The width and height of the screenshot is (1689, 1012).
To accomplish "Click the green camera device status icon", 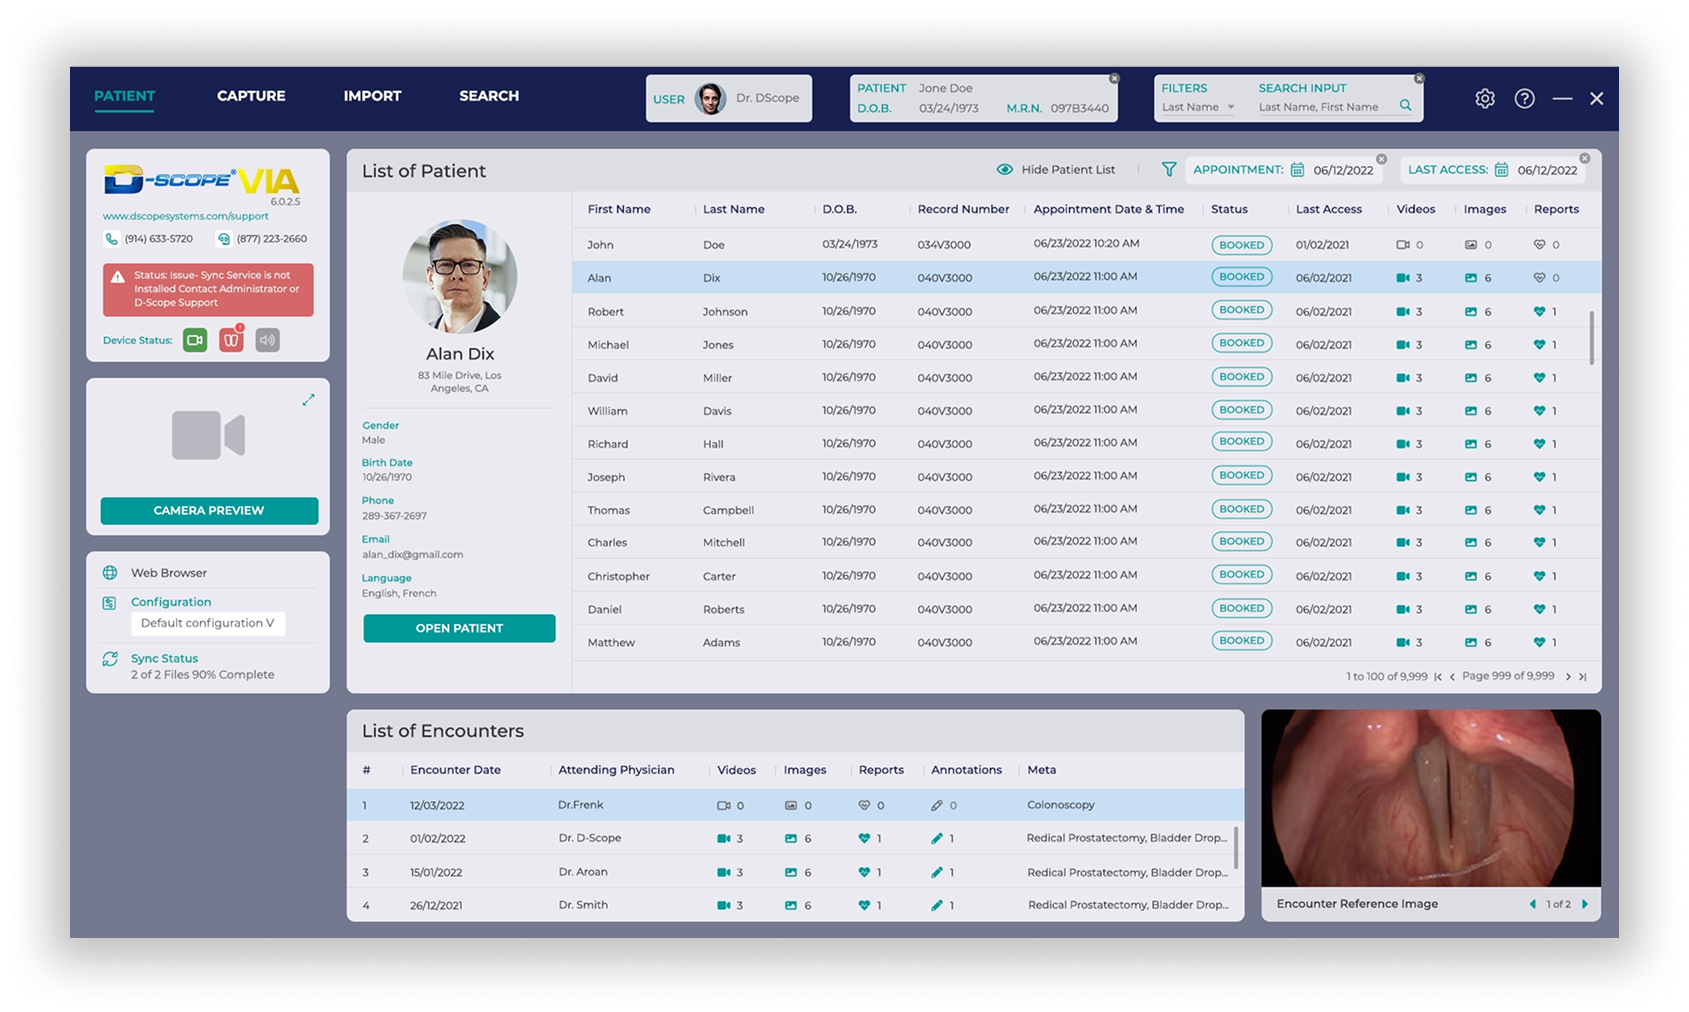I will (x=195, y=340).
